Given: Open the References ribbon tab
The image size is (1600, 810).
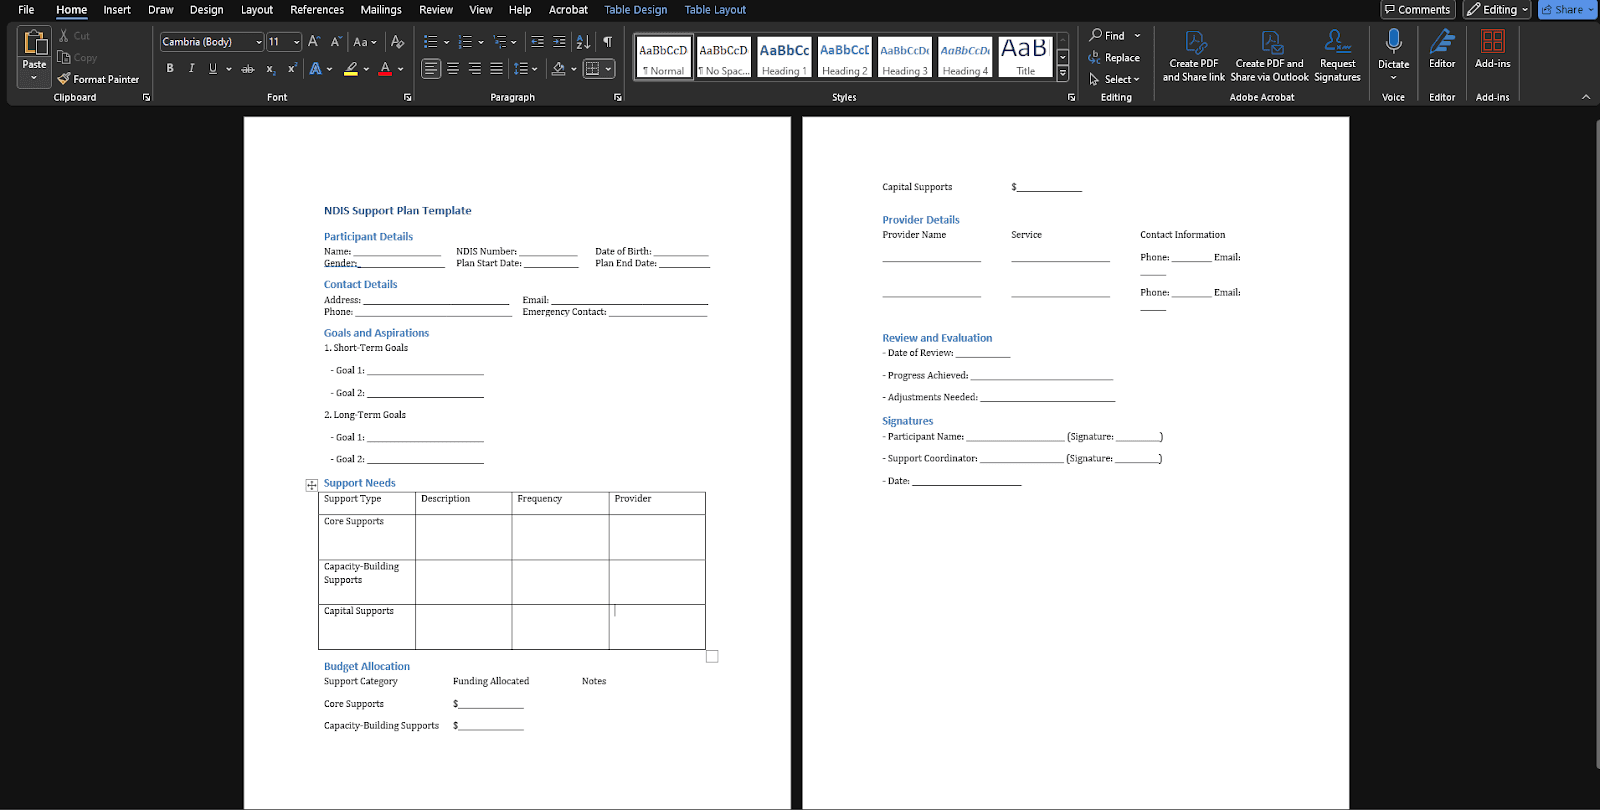Looking at the screenshot, I should pyautogui.click(x=317, y=10).
